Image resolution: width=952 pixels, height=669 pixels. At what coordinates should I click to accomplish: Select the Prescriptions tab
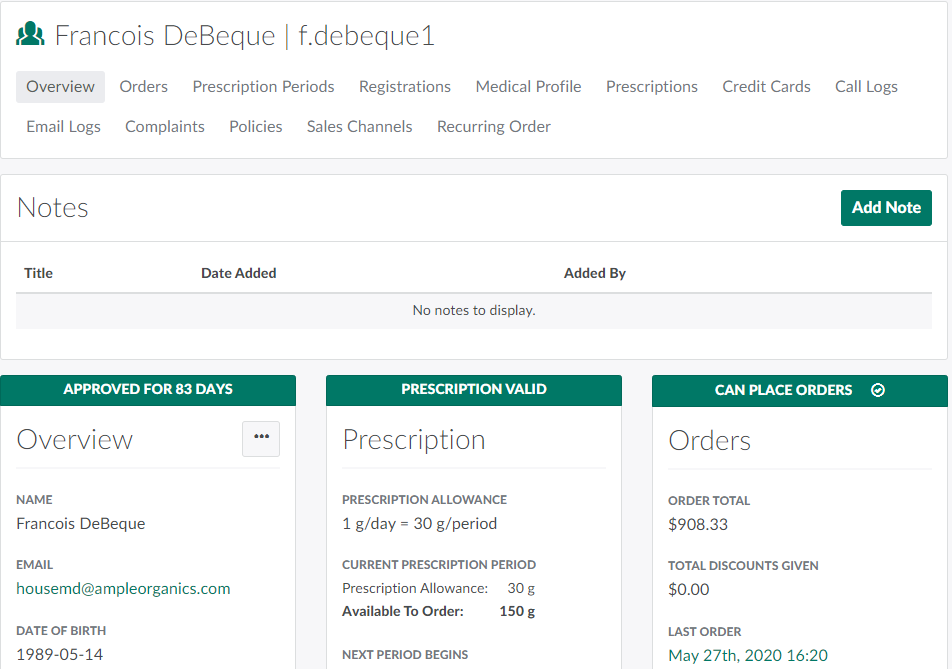click(x=652, y=87)
